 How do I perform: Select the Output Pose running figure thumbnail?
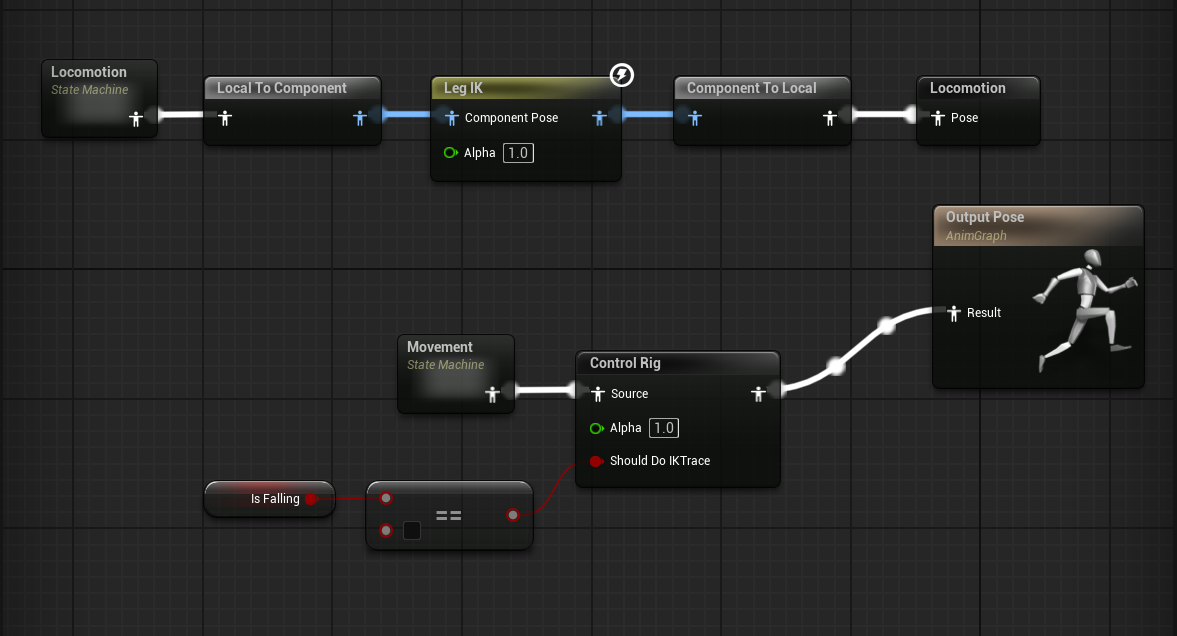pyautogui.click(x=1085, y=311)
